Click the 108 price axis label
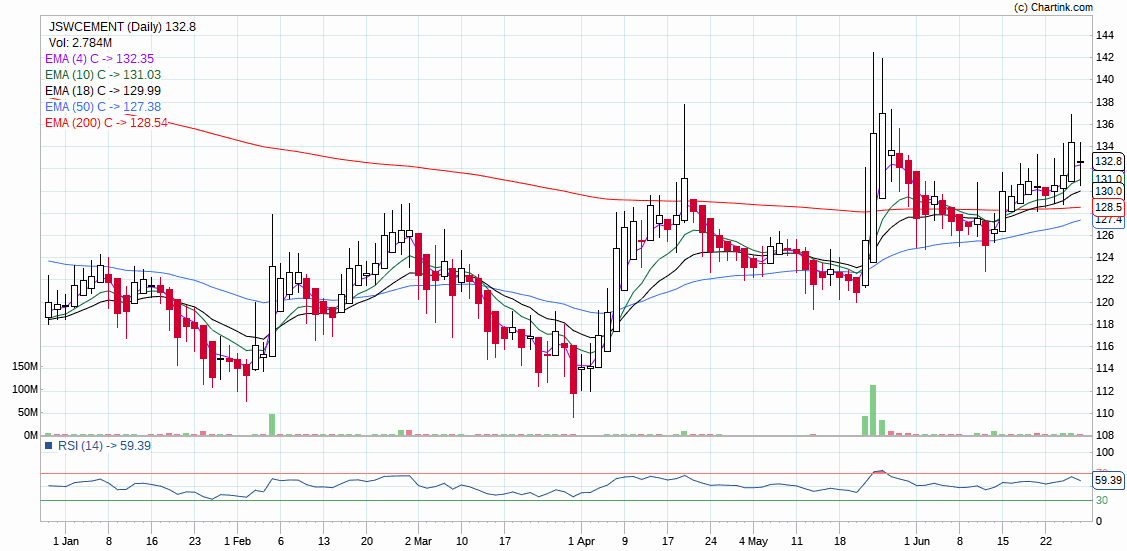The width and height of the screenshot is (1127, 551). [1104, 435]
